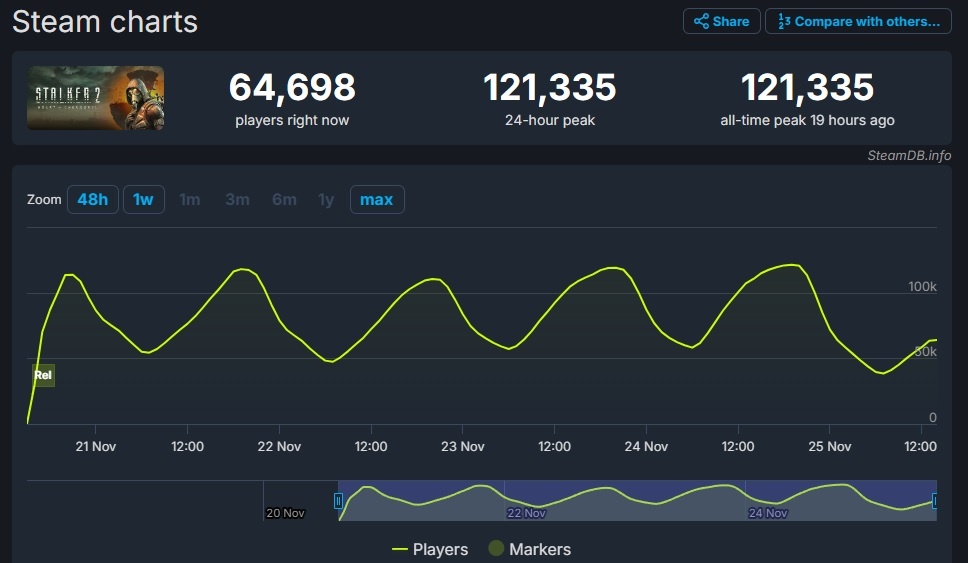This screenshot has width=968, height=563.
Task: Click the Steam charts heading
Action: click(105, 22)
